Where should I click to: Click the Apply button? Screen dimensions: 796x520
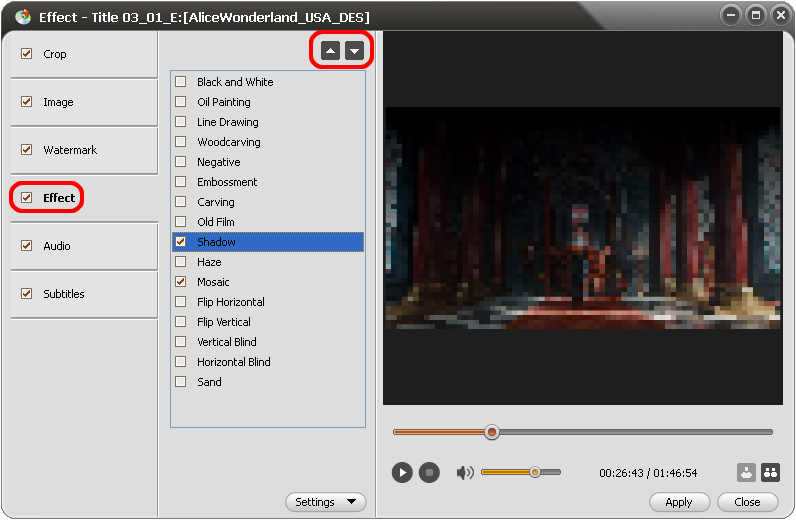(x=679, y=502)
